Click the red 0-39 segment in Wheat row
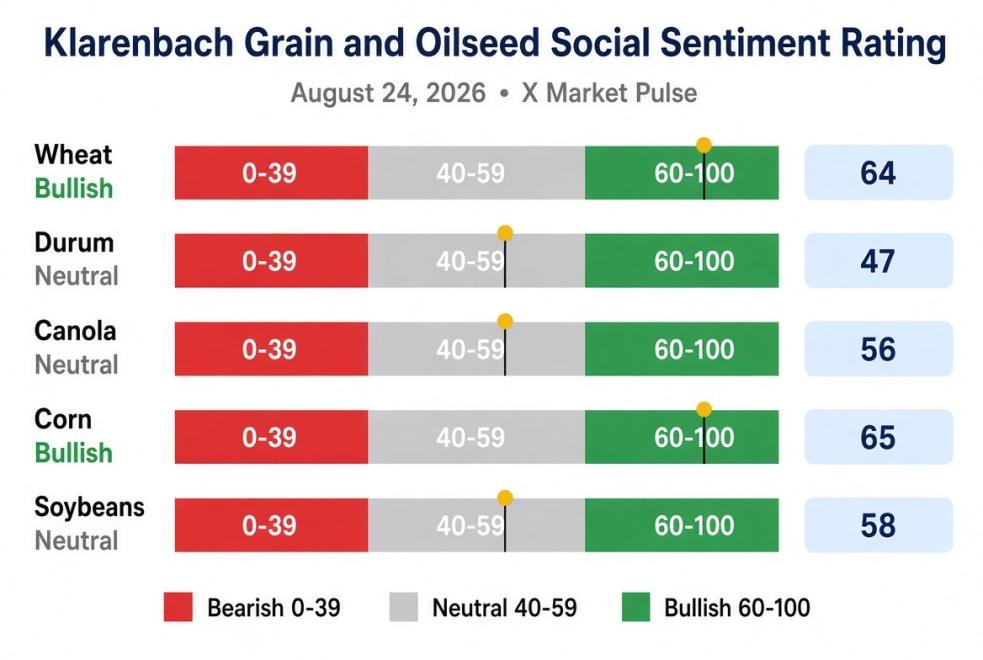983x660 pixels. click(271, 173)
